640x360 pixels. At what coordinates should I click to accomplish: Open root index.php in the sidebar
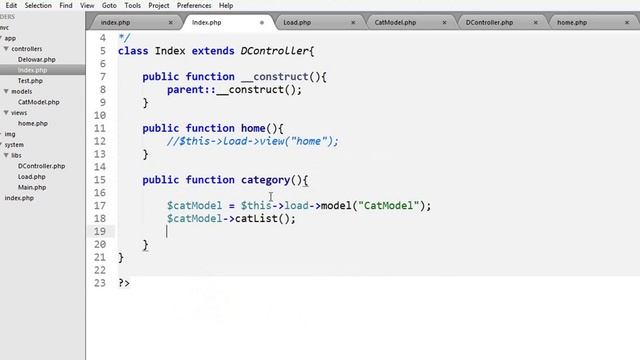19,198
